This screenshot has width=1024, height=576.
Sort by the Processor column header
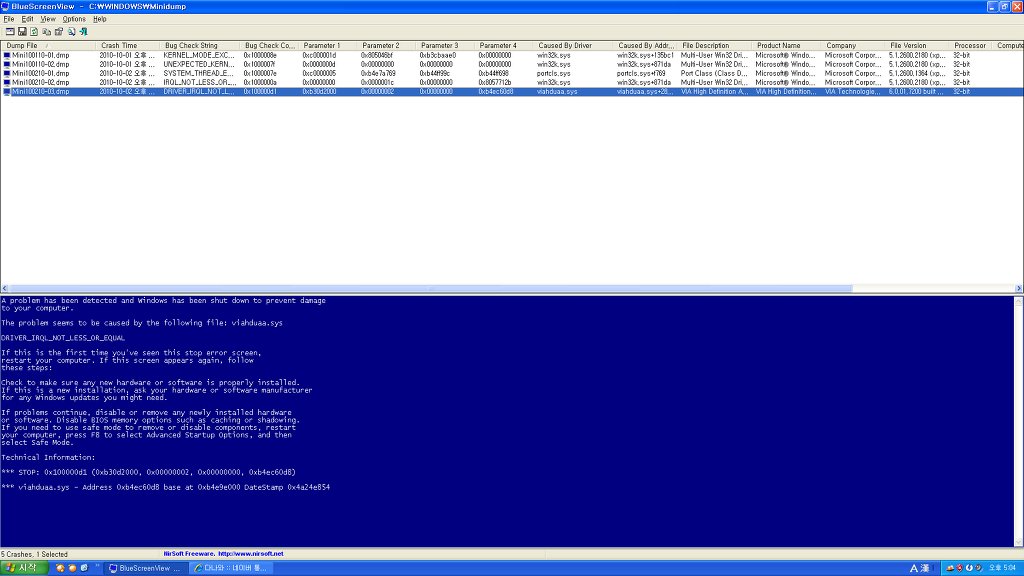(970, 46)
